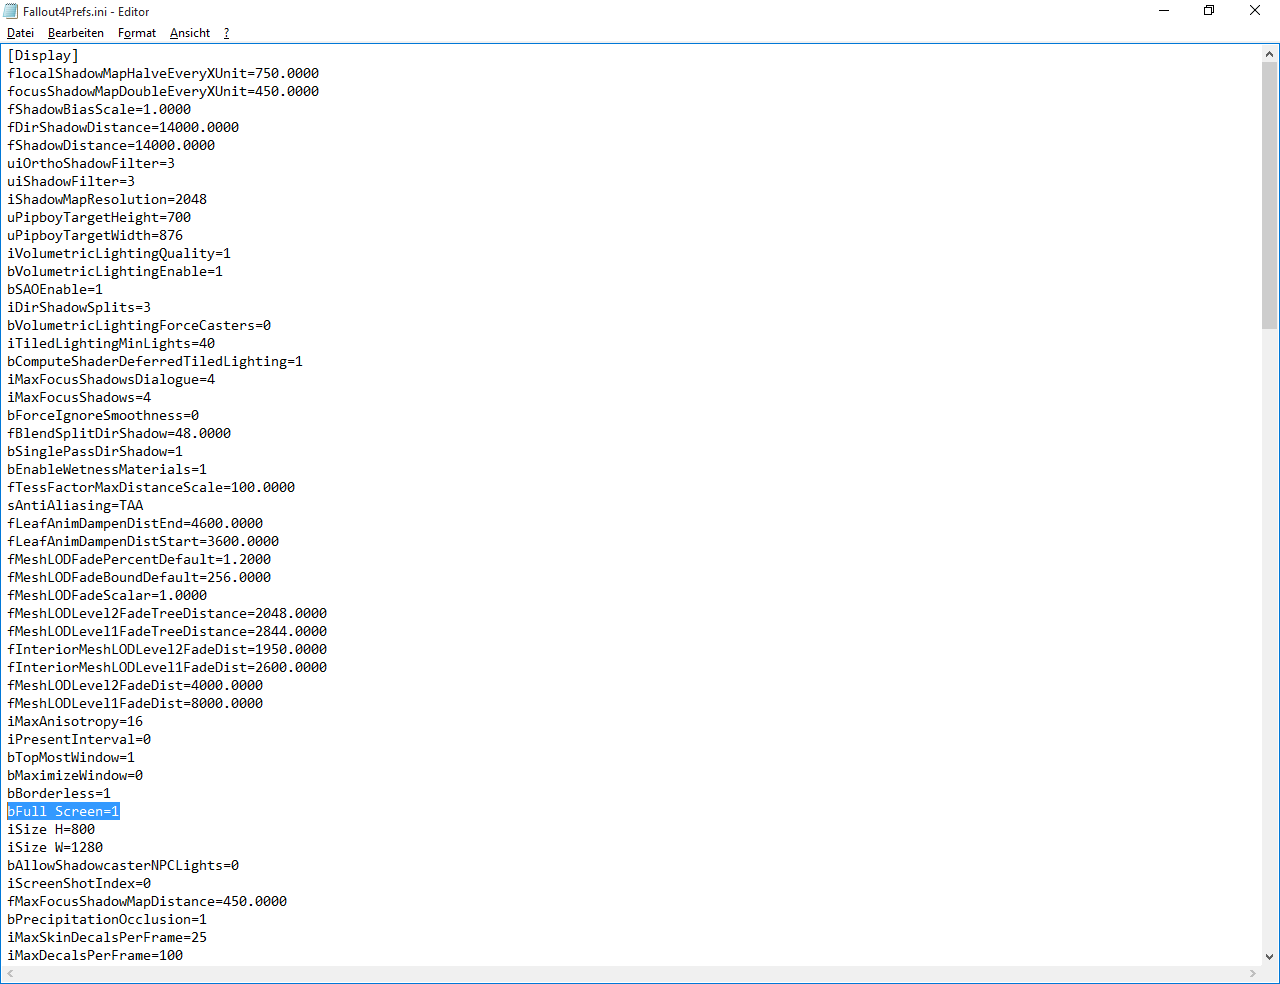Click line iSize H=800

click(51, 829)
